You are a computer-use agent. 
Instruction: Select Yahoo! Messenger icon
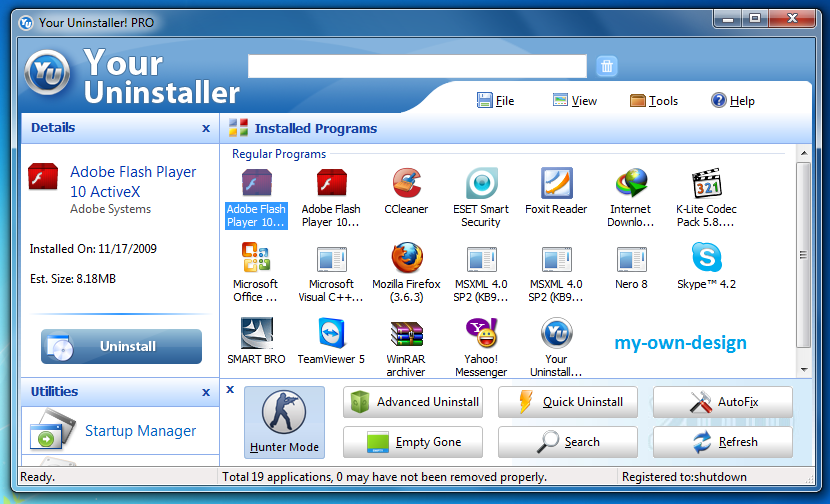coord(481,332)
